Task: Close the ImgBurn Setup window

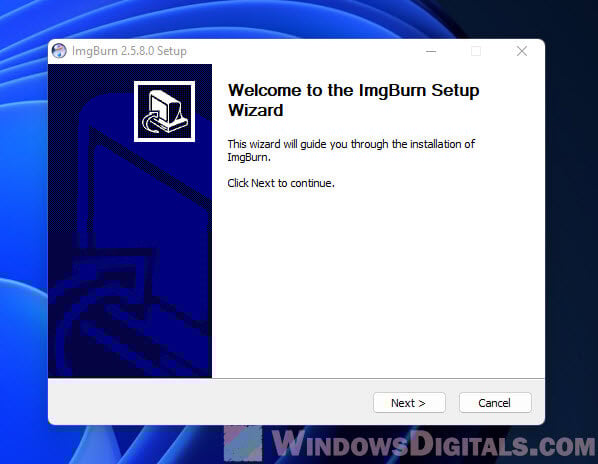Action: [x=522, y=51]
